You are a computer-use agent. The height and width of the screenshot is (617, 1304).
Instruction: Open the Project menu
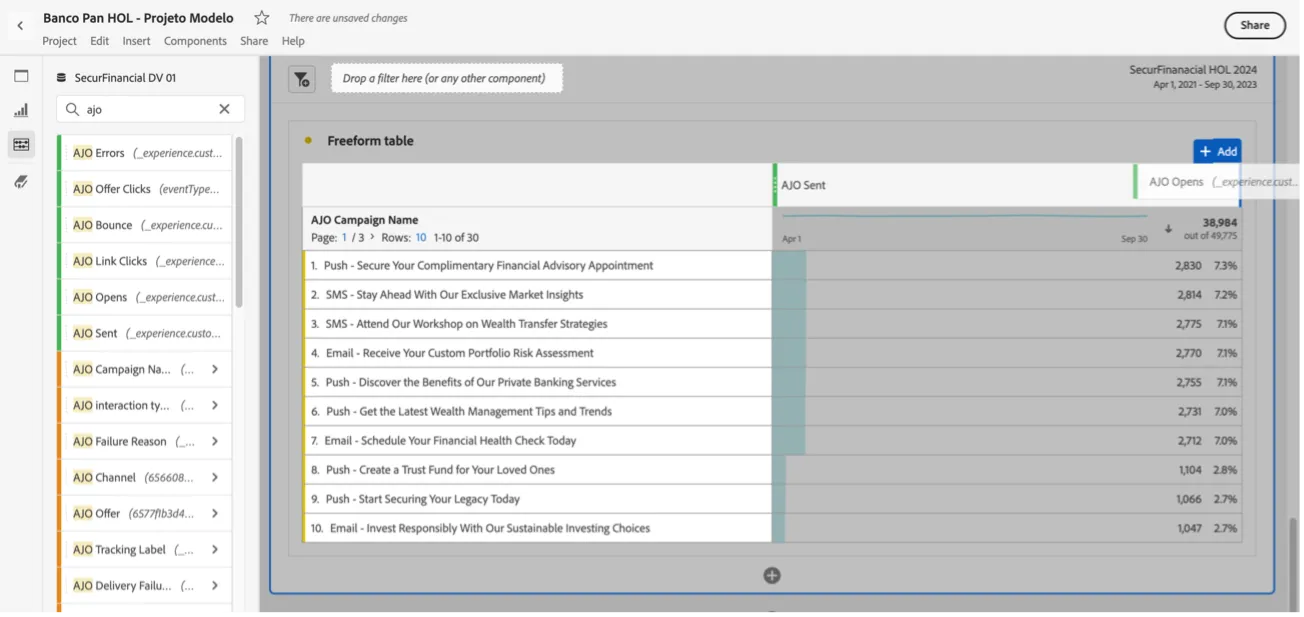(59, 41)
